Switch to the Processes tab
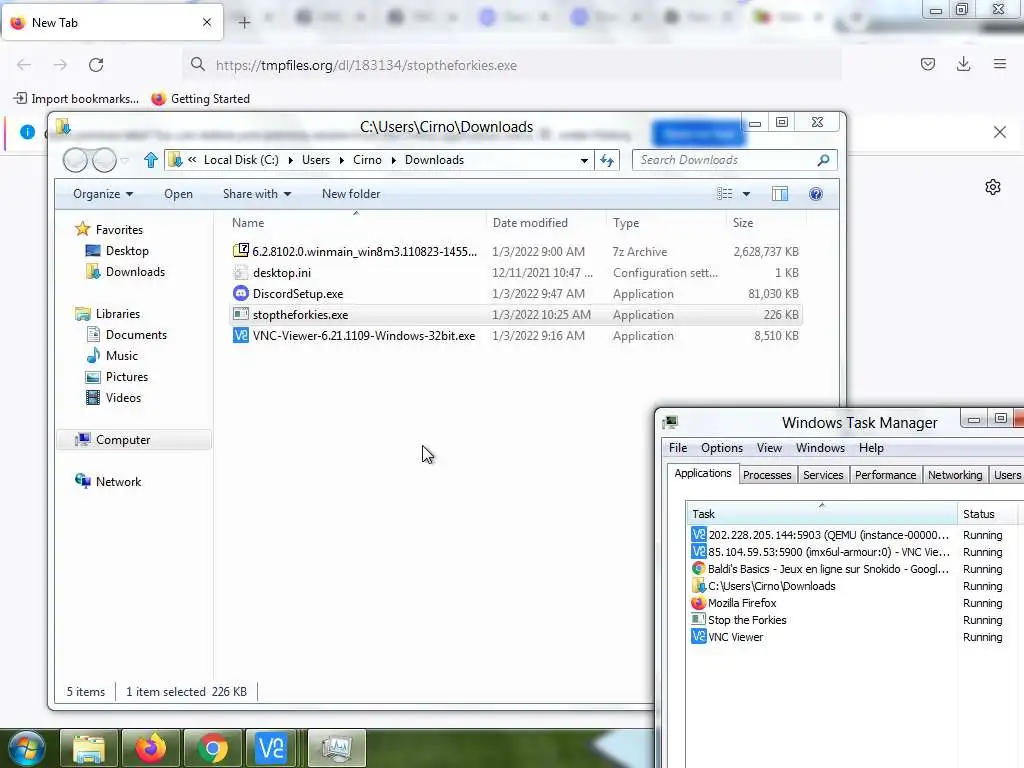Screen dimensions: 1024x768 (767, 475)
